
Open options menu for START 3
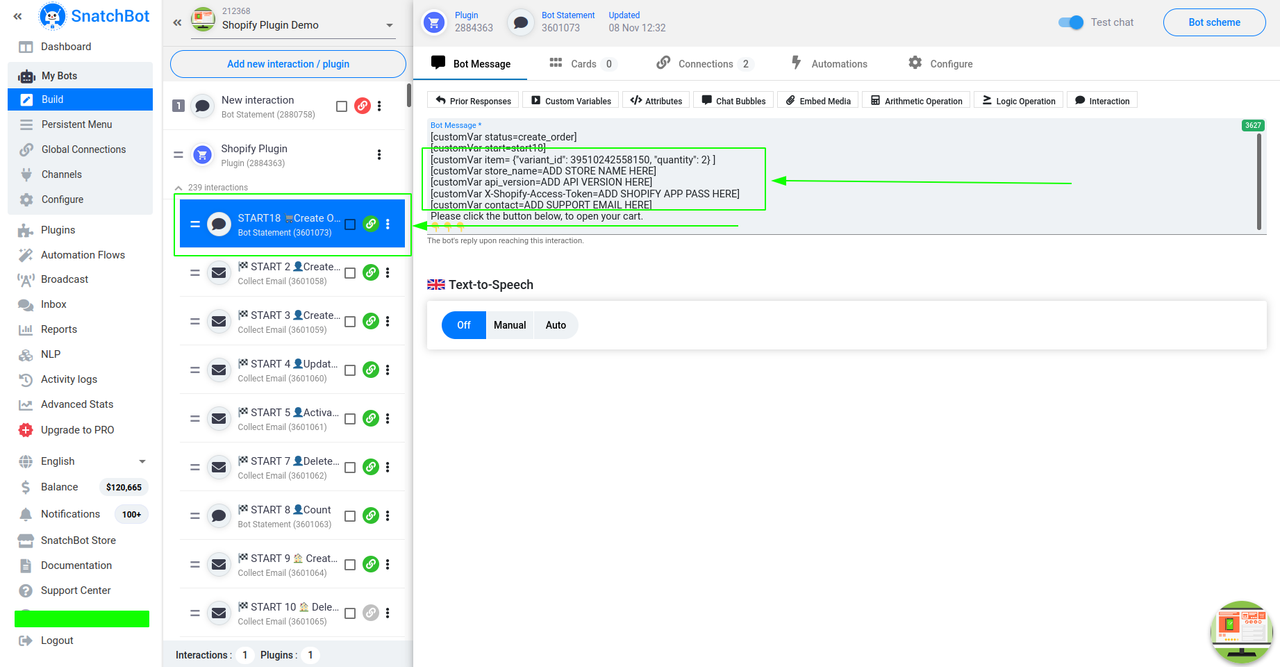(388, 322)
